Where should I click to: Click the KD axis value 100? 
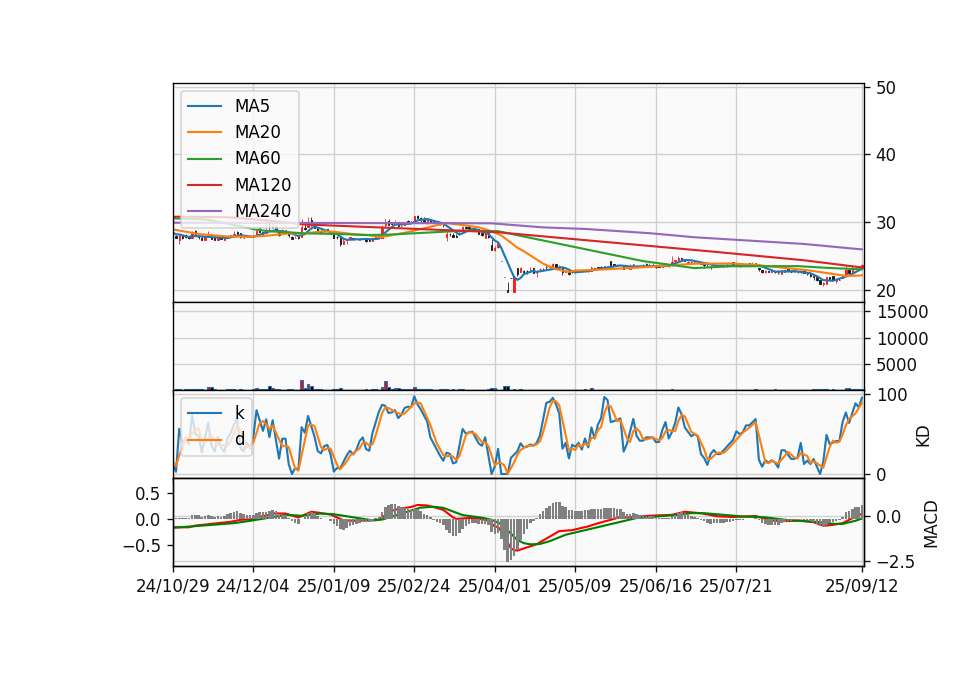click(x=891, y=396)
